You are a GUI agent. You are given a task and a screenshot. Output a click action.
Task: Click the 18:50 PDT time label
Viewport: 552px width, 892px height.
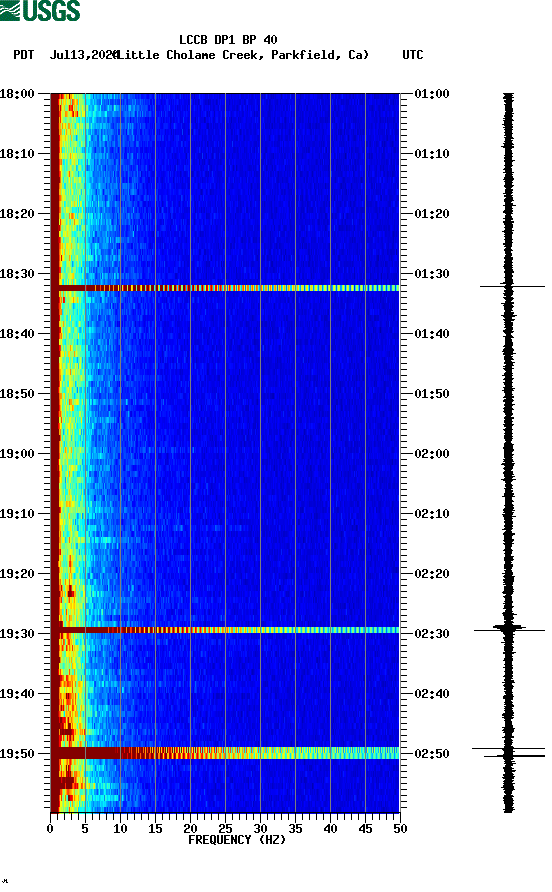click(x=17, y=394)
